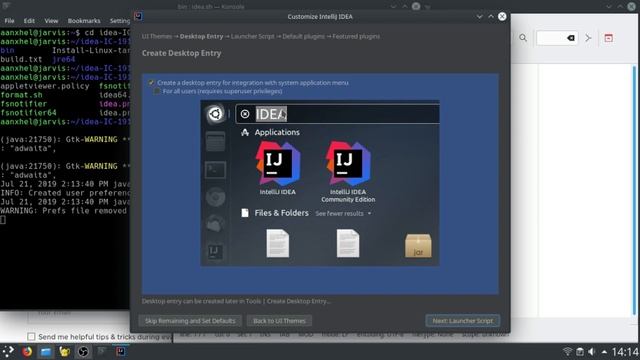Click jre64 in the terminal output
Screen dimensions: 640x360
click(64, 59)
